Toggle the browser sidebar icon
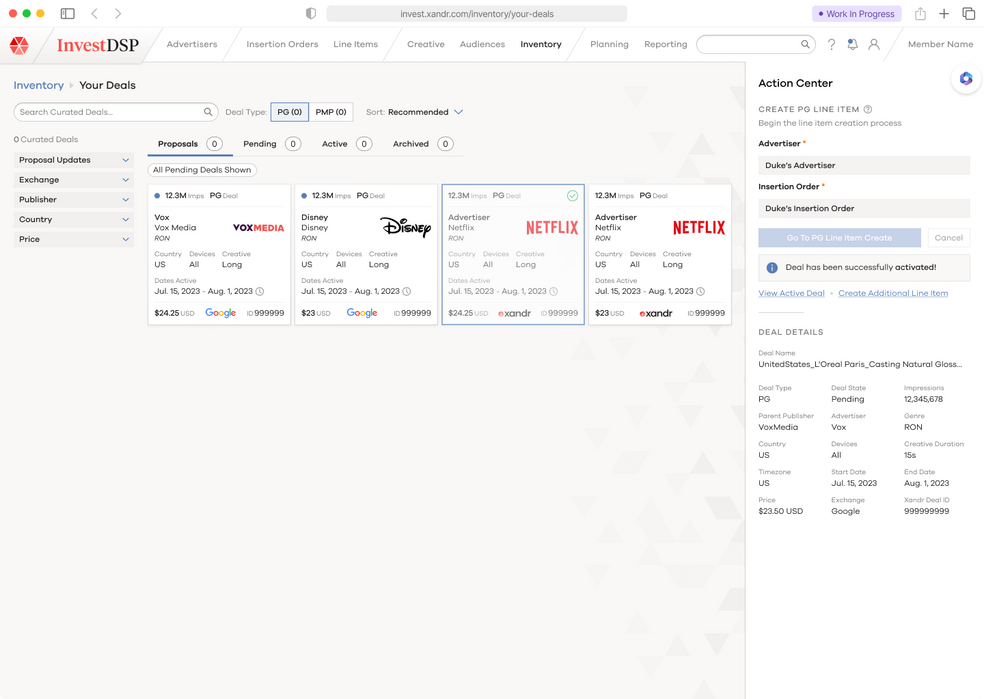Screen dimensions: 984x699 point(68,13)
